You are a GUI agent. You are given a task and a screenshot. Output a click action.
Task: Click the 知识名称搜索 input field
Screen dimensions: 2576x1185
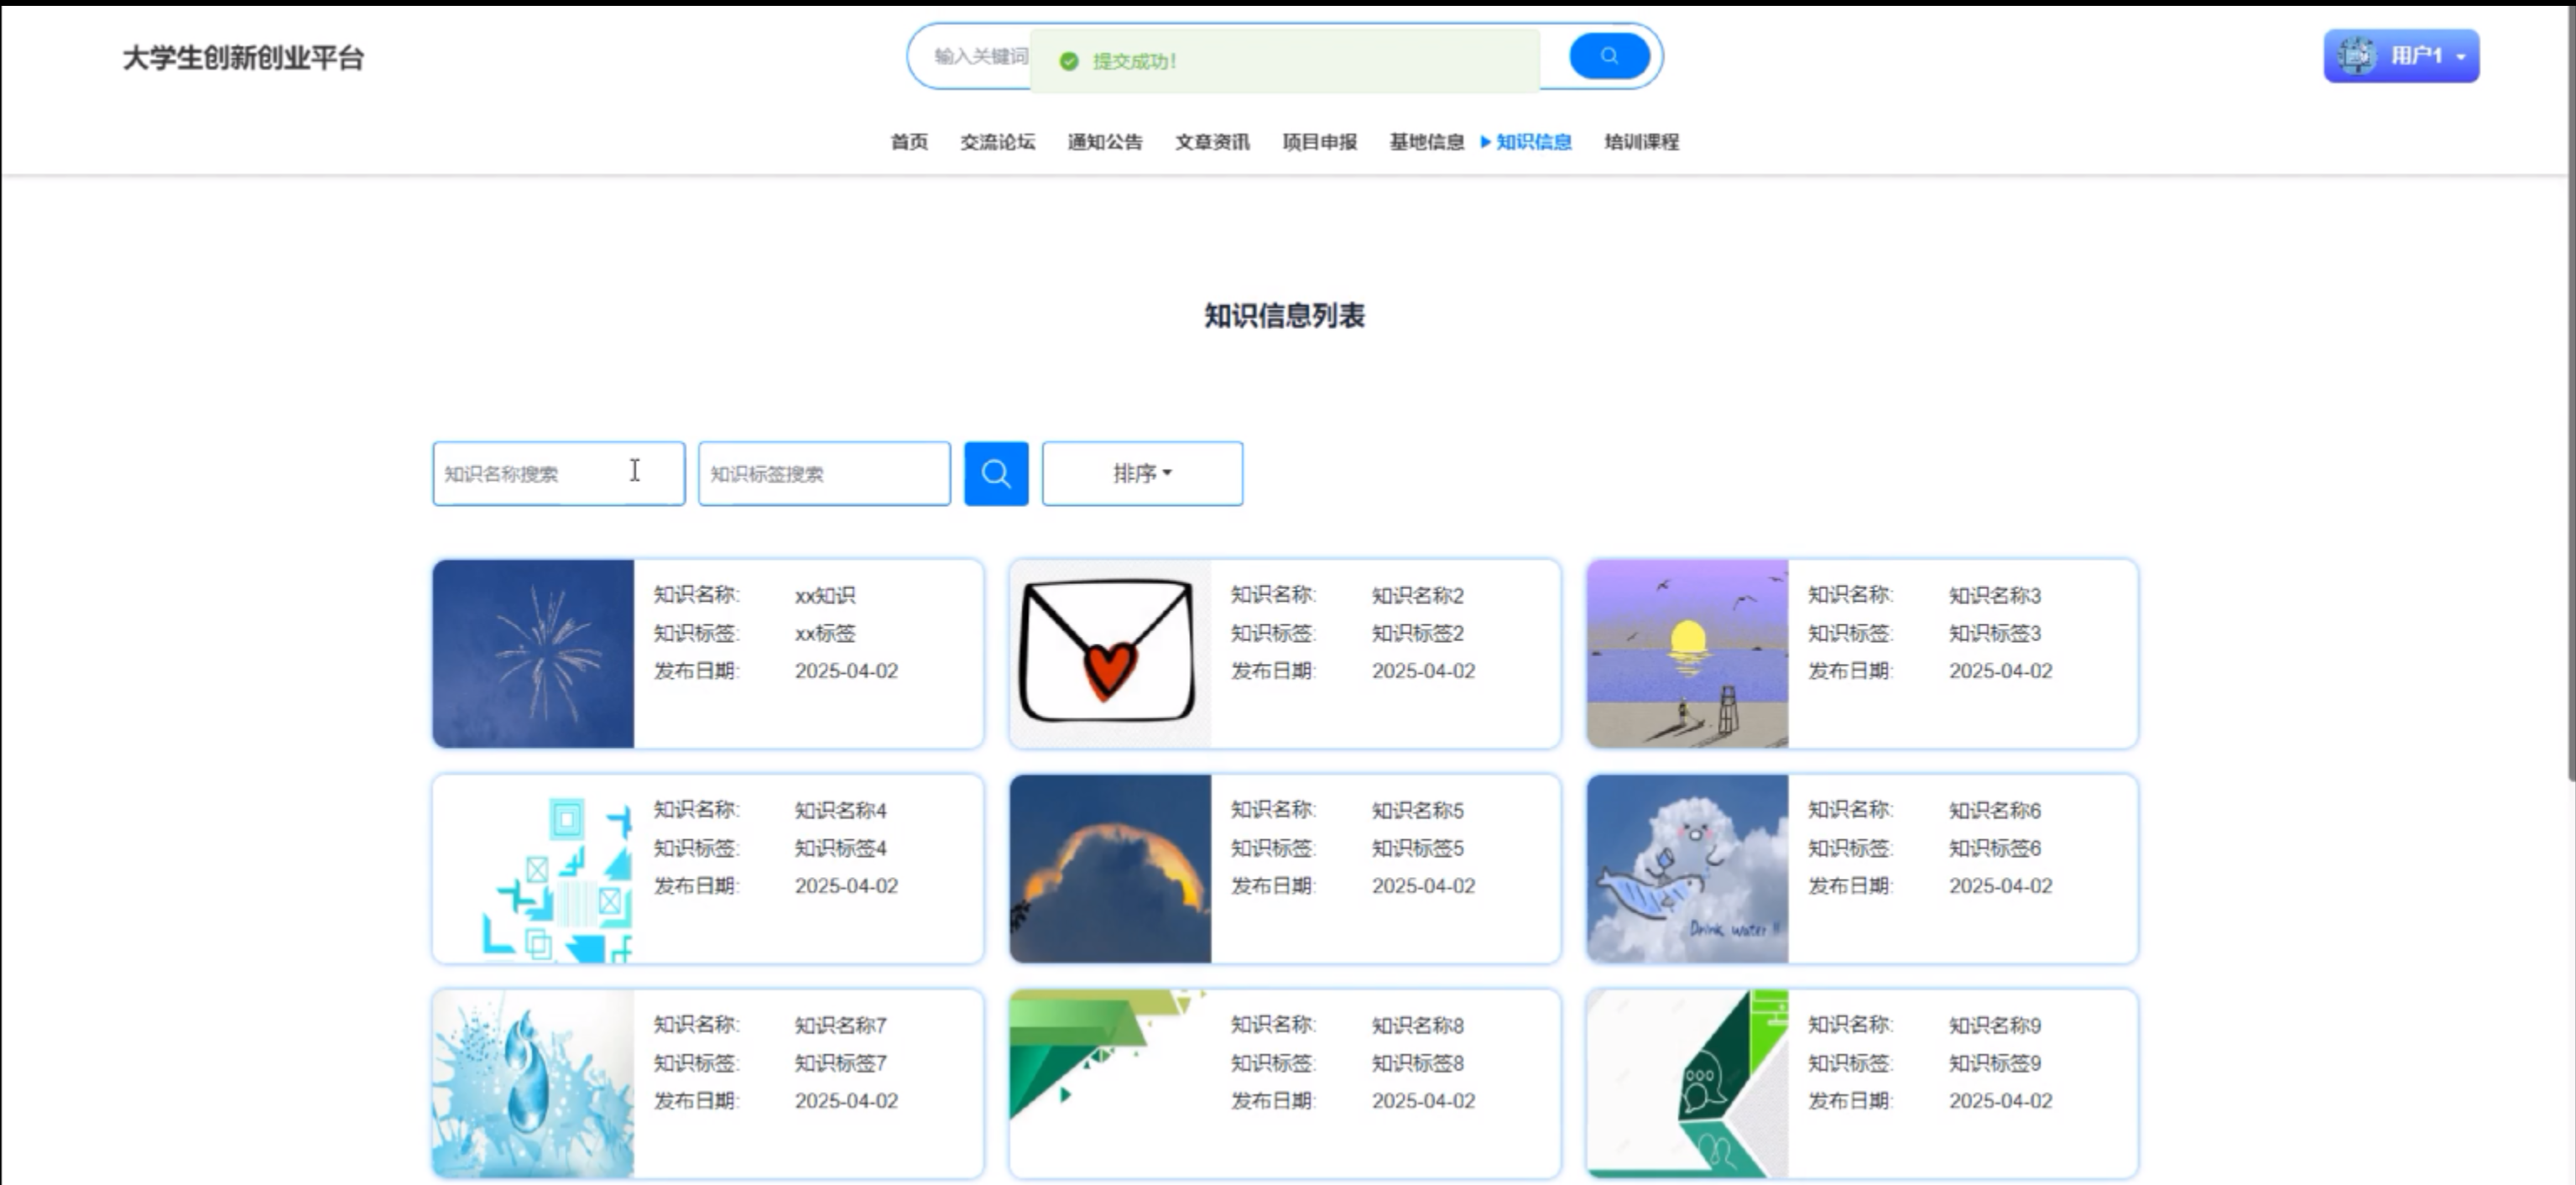coord(558,473)
